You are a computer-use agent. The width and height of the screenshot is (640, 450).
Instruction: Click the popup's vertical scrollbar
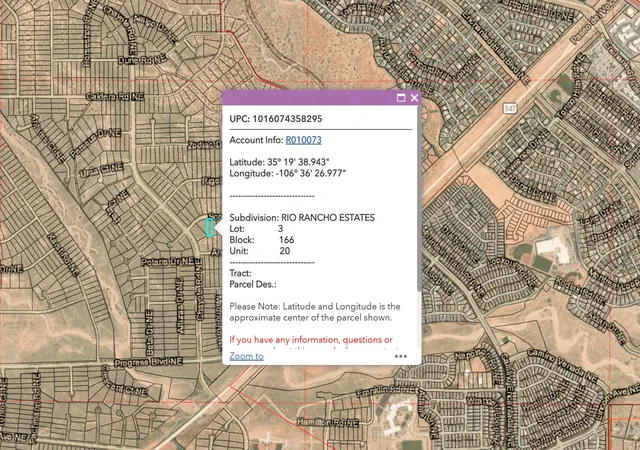tap(419, 198)
